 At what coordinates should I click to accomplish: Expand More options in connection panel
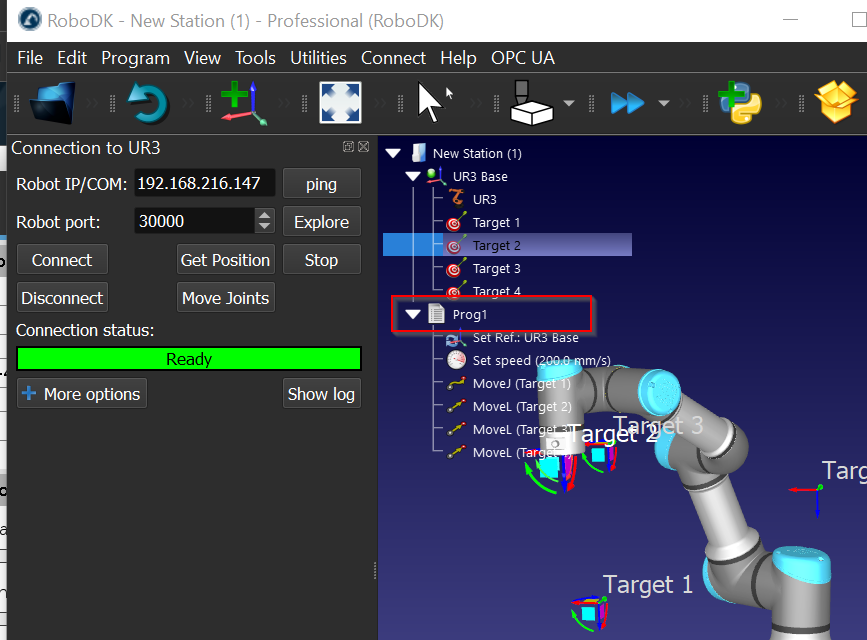click(82, 394)
